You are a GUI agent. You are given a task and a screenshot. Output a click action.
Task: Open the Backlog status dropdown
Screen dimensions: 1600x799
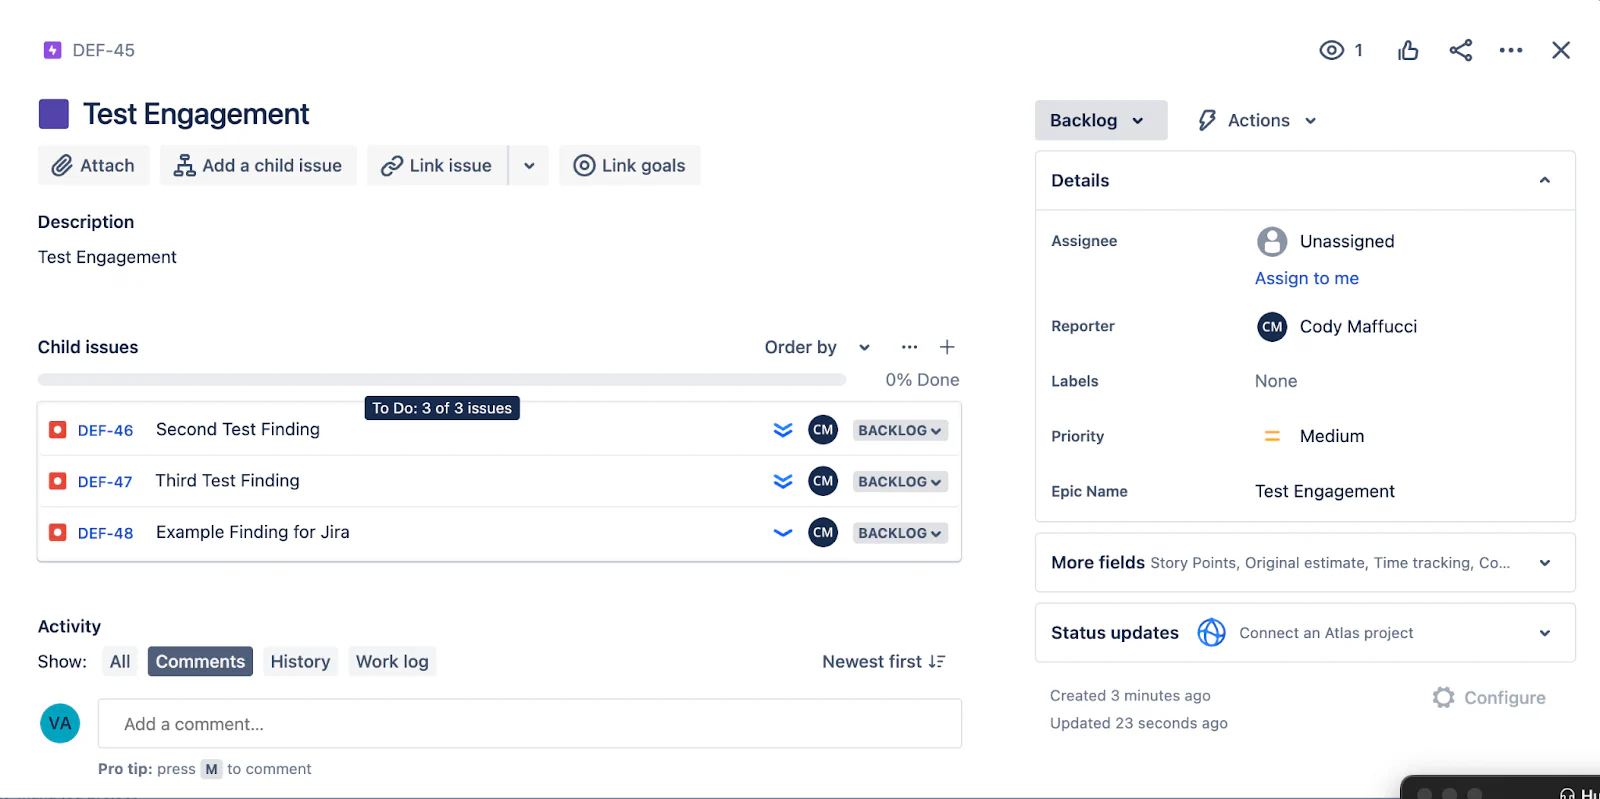(1100, 120)
